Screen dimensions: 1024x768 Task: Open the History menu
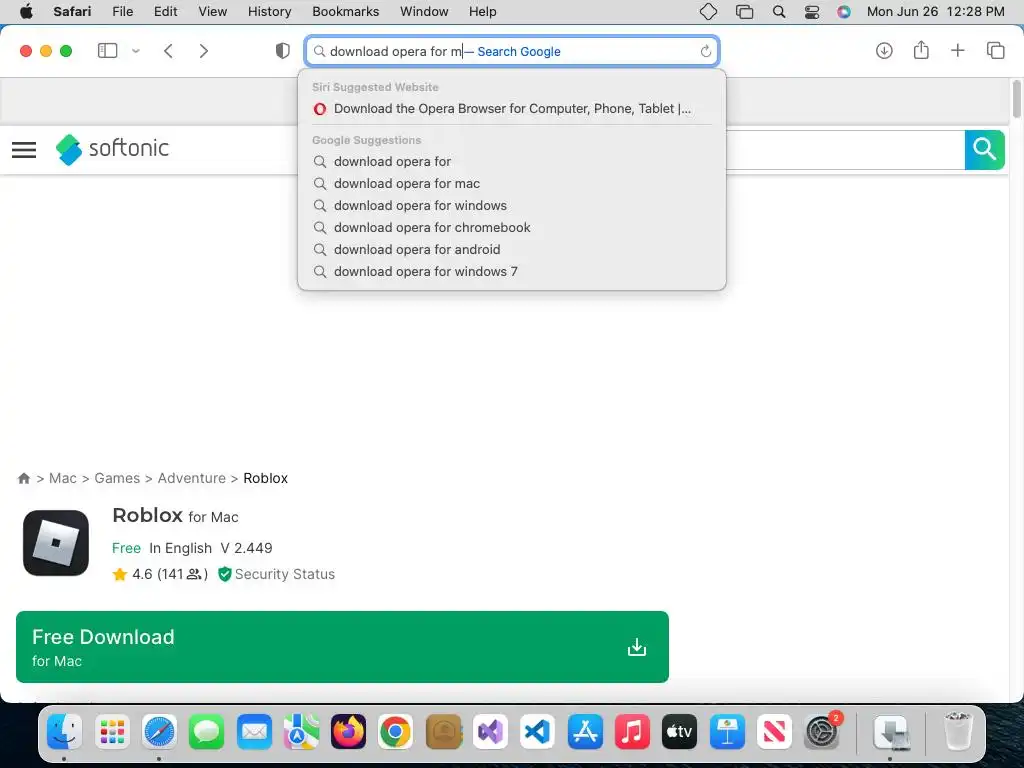tap(269, 12)
